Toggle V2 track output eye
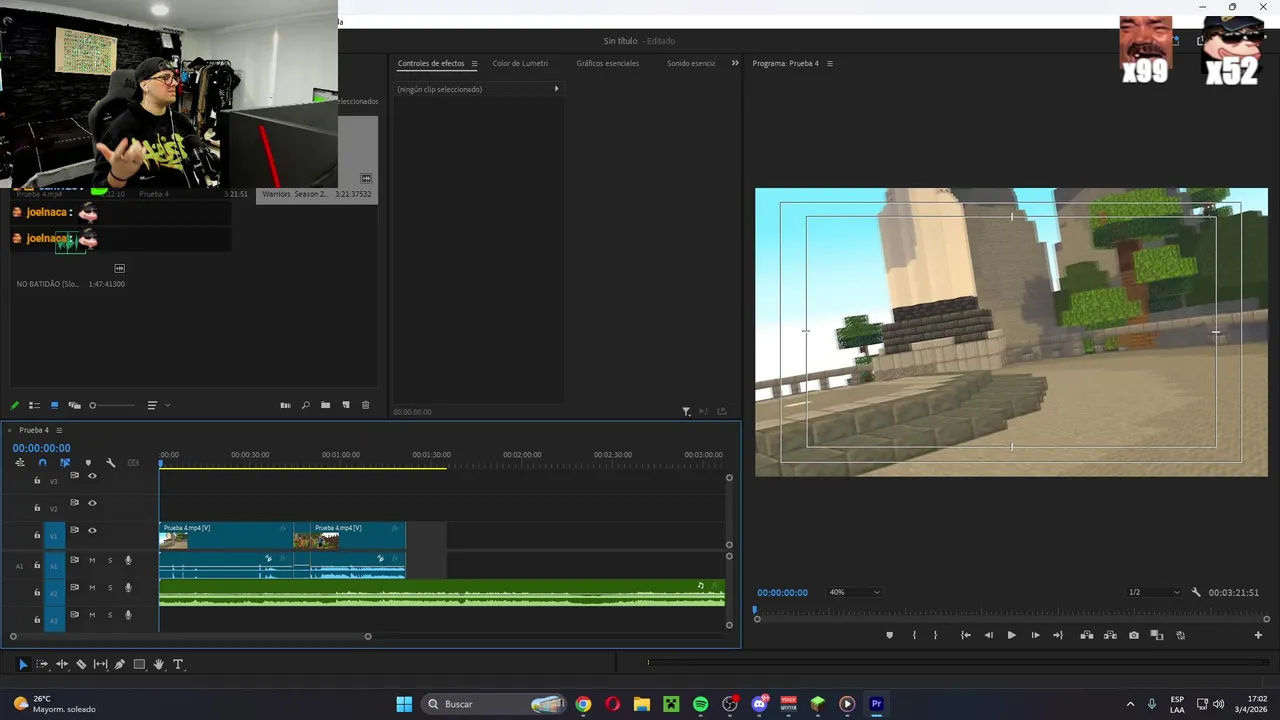The height and width of the screenshot is (720, 1280). coord(92,503)
